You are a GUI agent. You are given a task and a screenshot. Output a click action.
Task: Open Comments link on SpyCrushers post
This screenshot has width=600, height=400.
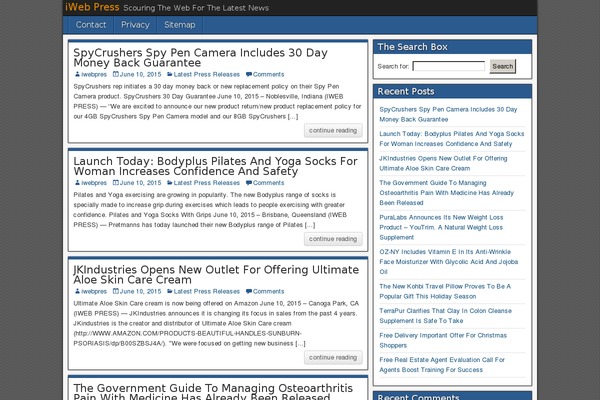click(268, 74)
